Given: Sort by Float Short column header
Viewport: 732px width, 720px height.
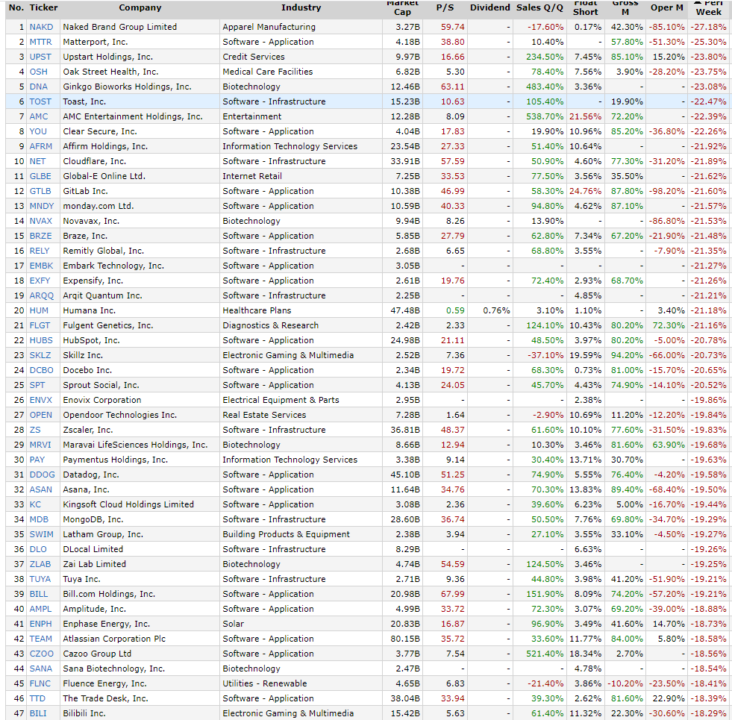Looking at the screenshot, I should (x=585, y=7).
